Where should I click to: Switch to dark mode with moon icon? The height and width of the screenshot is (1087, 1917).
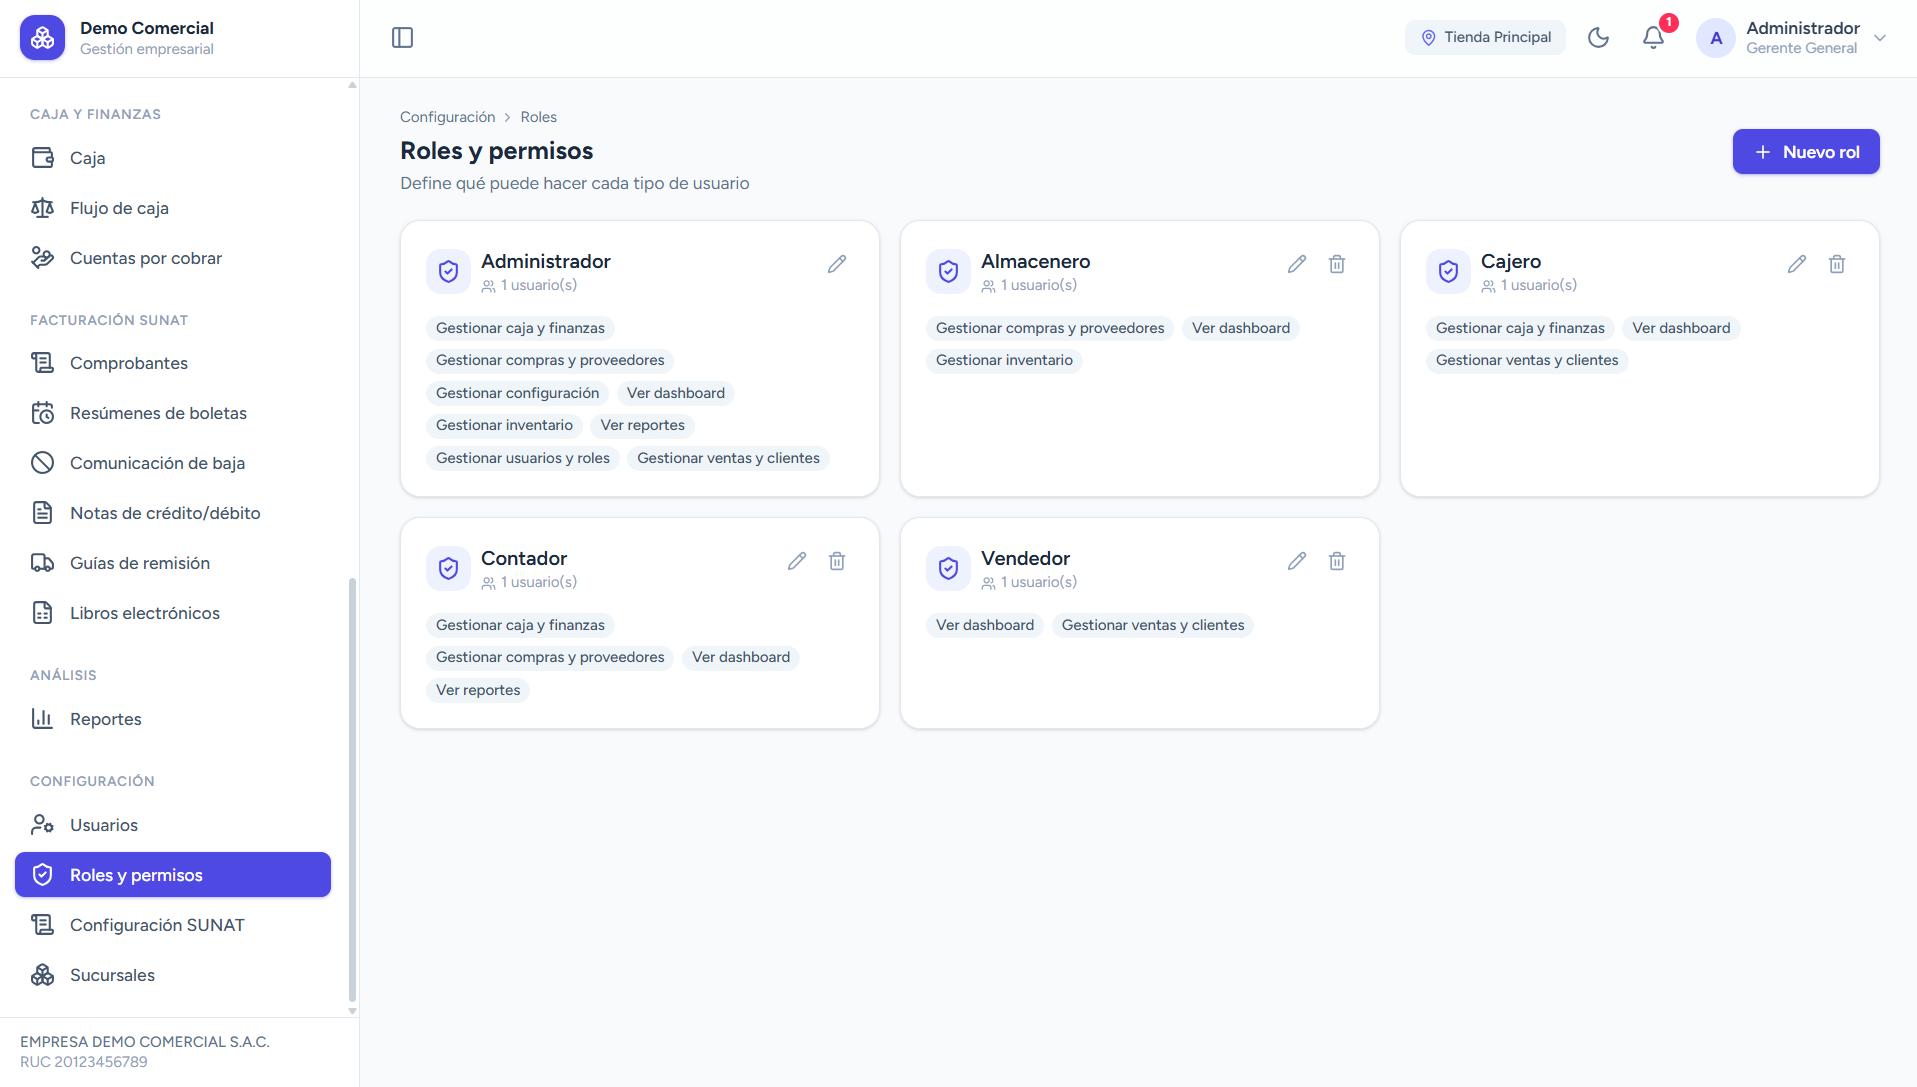(x=1598, y=38)
